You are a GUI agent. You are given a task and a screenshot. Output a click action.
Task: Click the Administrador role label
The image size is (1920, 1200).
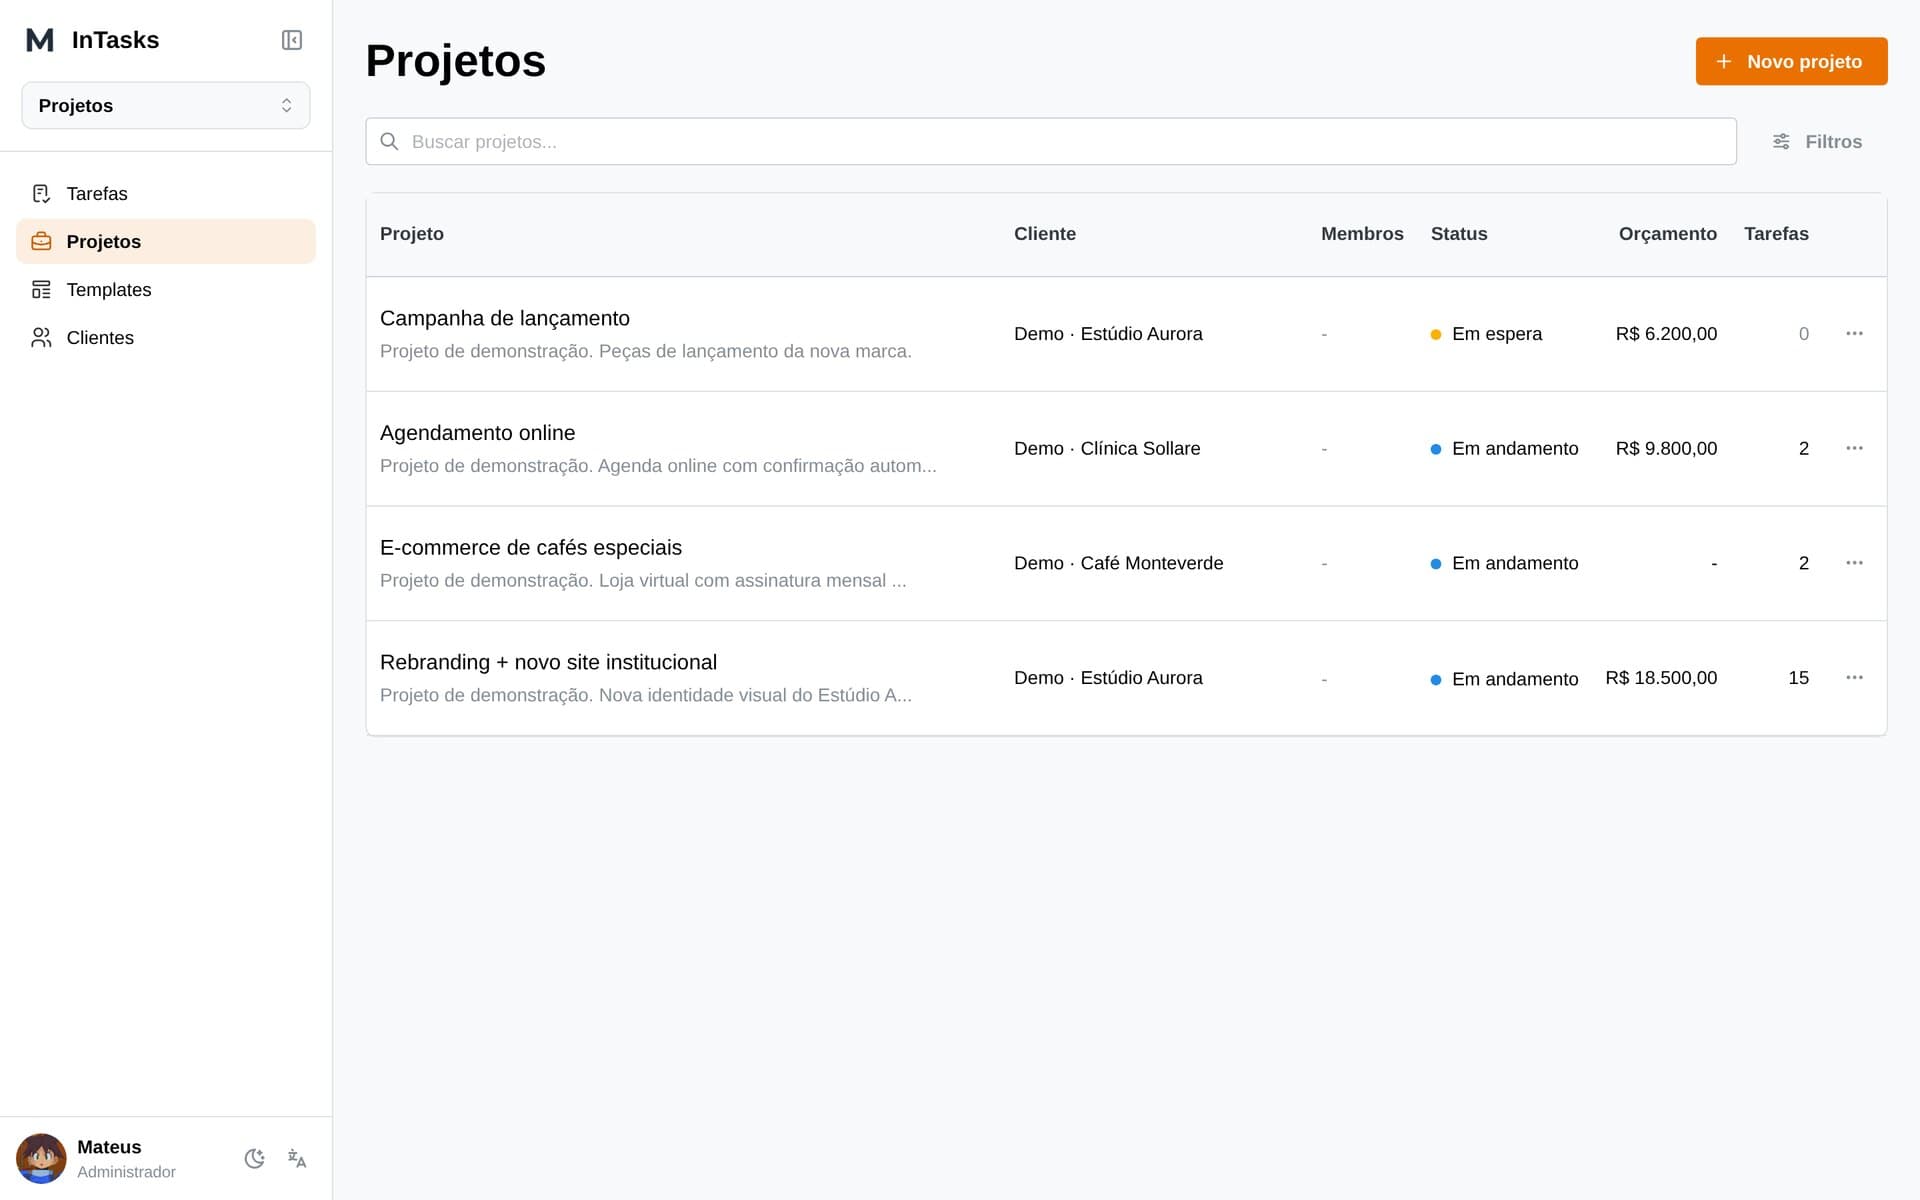coord(126,1172)
